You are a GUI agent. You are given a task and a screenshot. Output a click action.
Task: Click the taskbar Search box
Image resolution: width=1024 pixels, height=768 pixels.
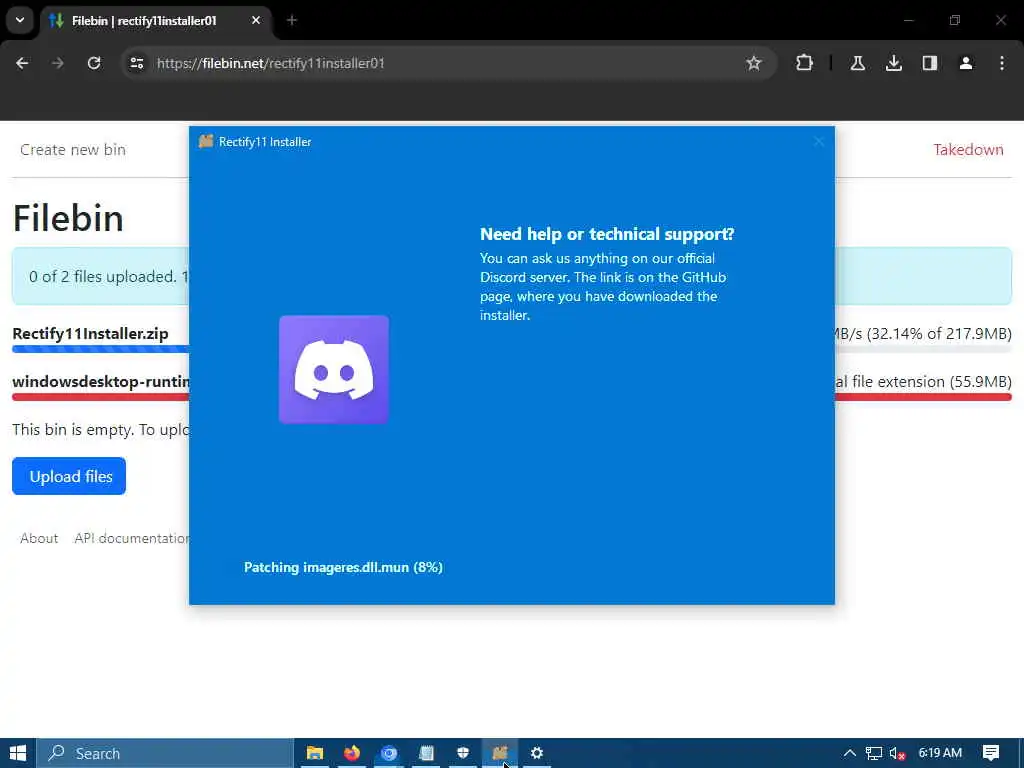165,753
